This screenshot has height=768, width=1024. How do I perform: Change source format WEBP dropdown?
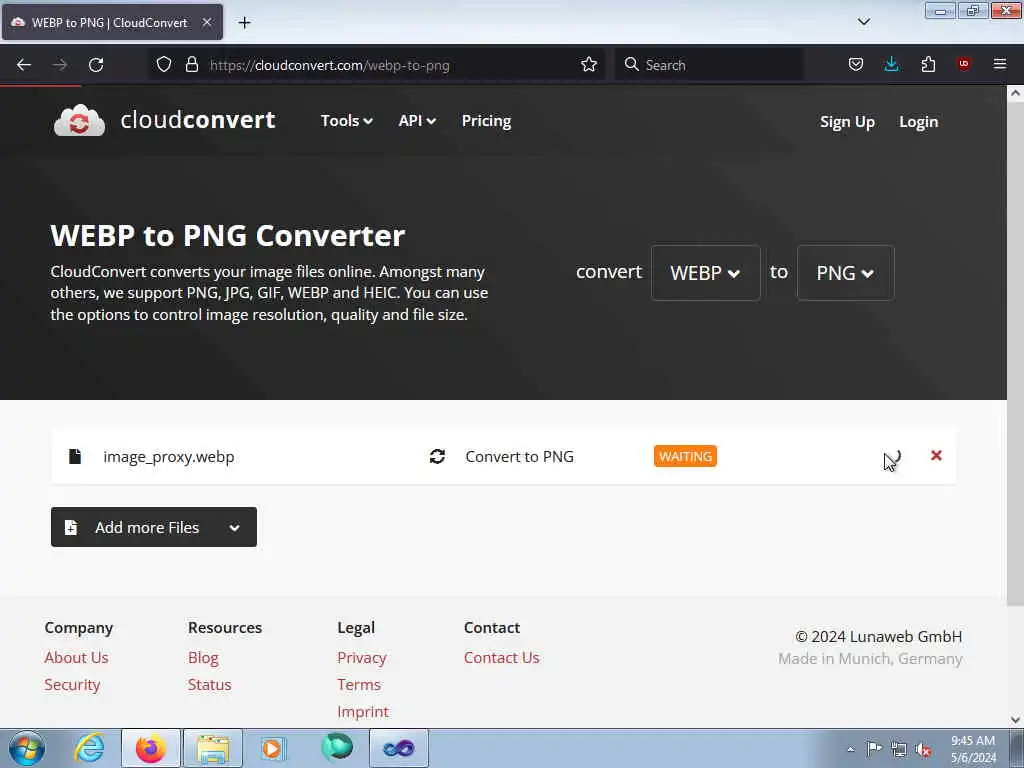705,273
